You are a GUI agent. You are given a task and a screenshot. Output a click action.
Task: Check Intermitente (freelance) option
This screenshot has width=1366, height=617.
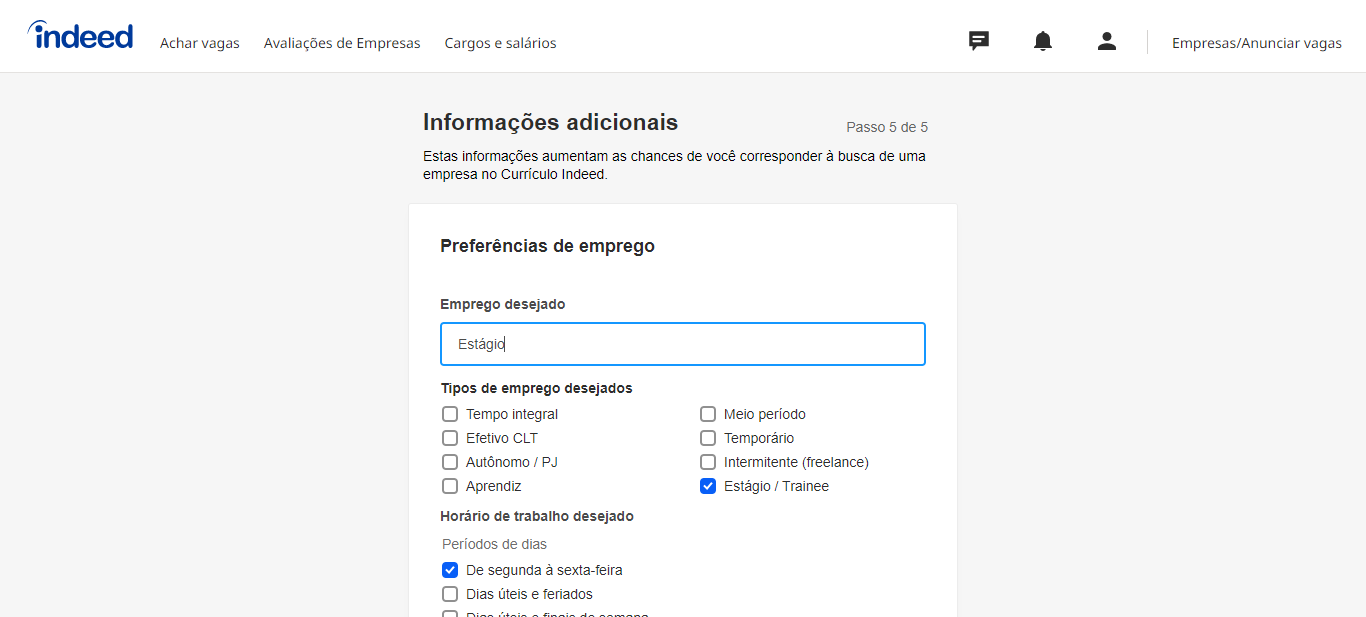(x=708, y=461)
